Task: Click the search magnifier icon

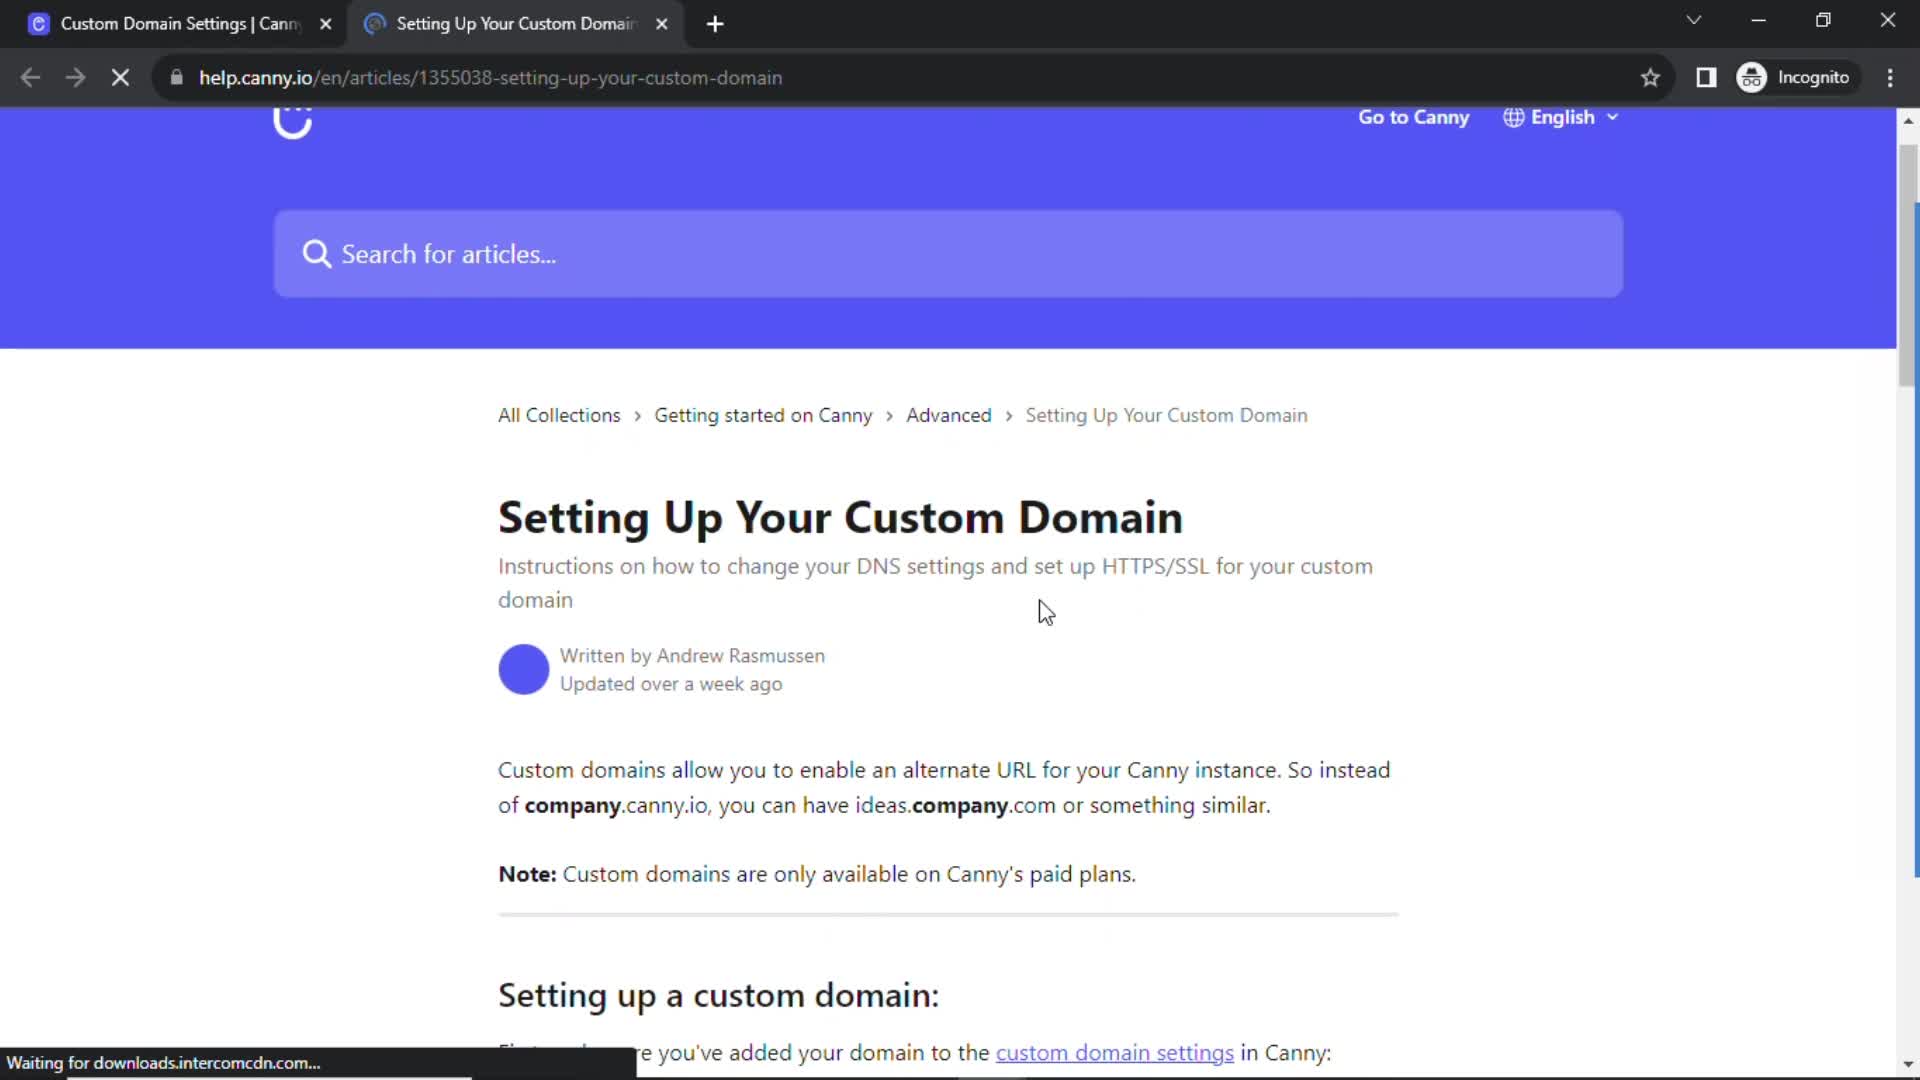Action: 316,254
